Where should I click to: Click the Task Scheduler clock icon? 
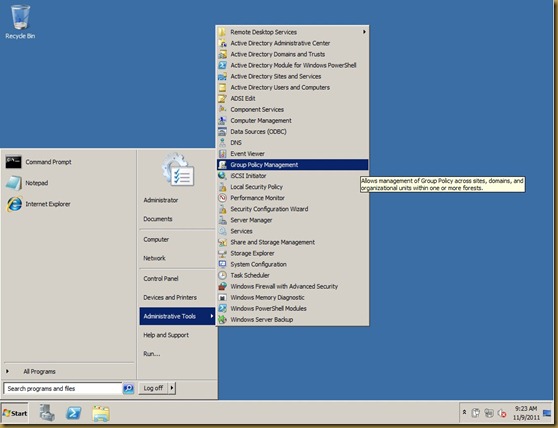coord(222,275)
